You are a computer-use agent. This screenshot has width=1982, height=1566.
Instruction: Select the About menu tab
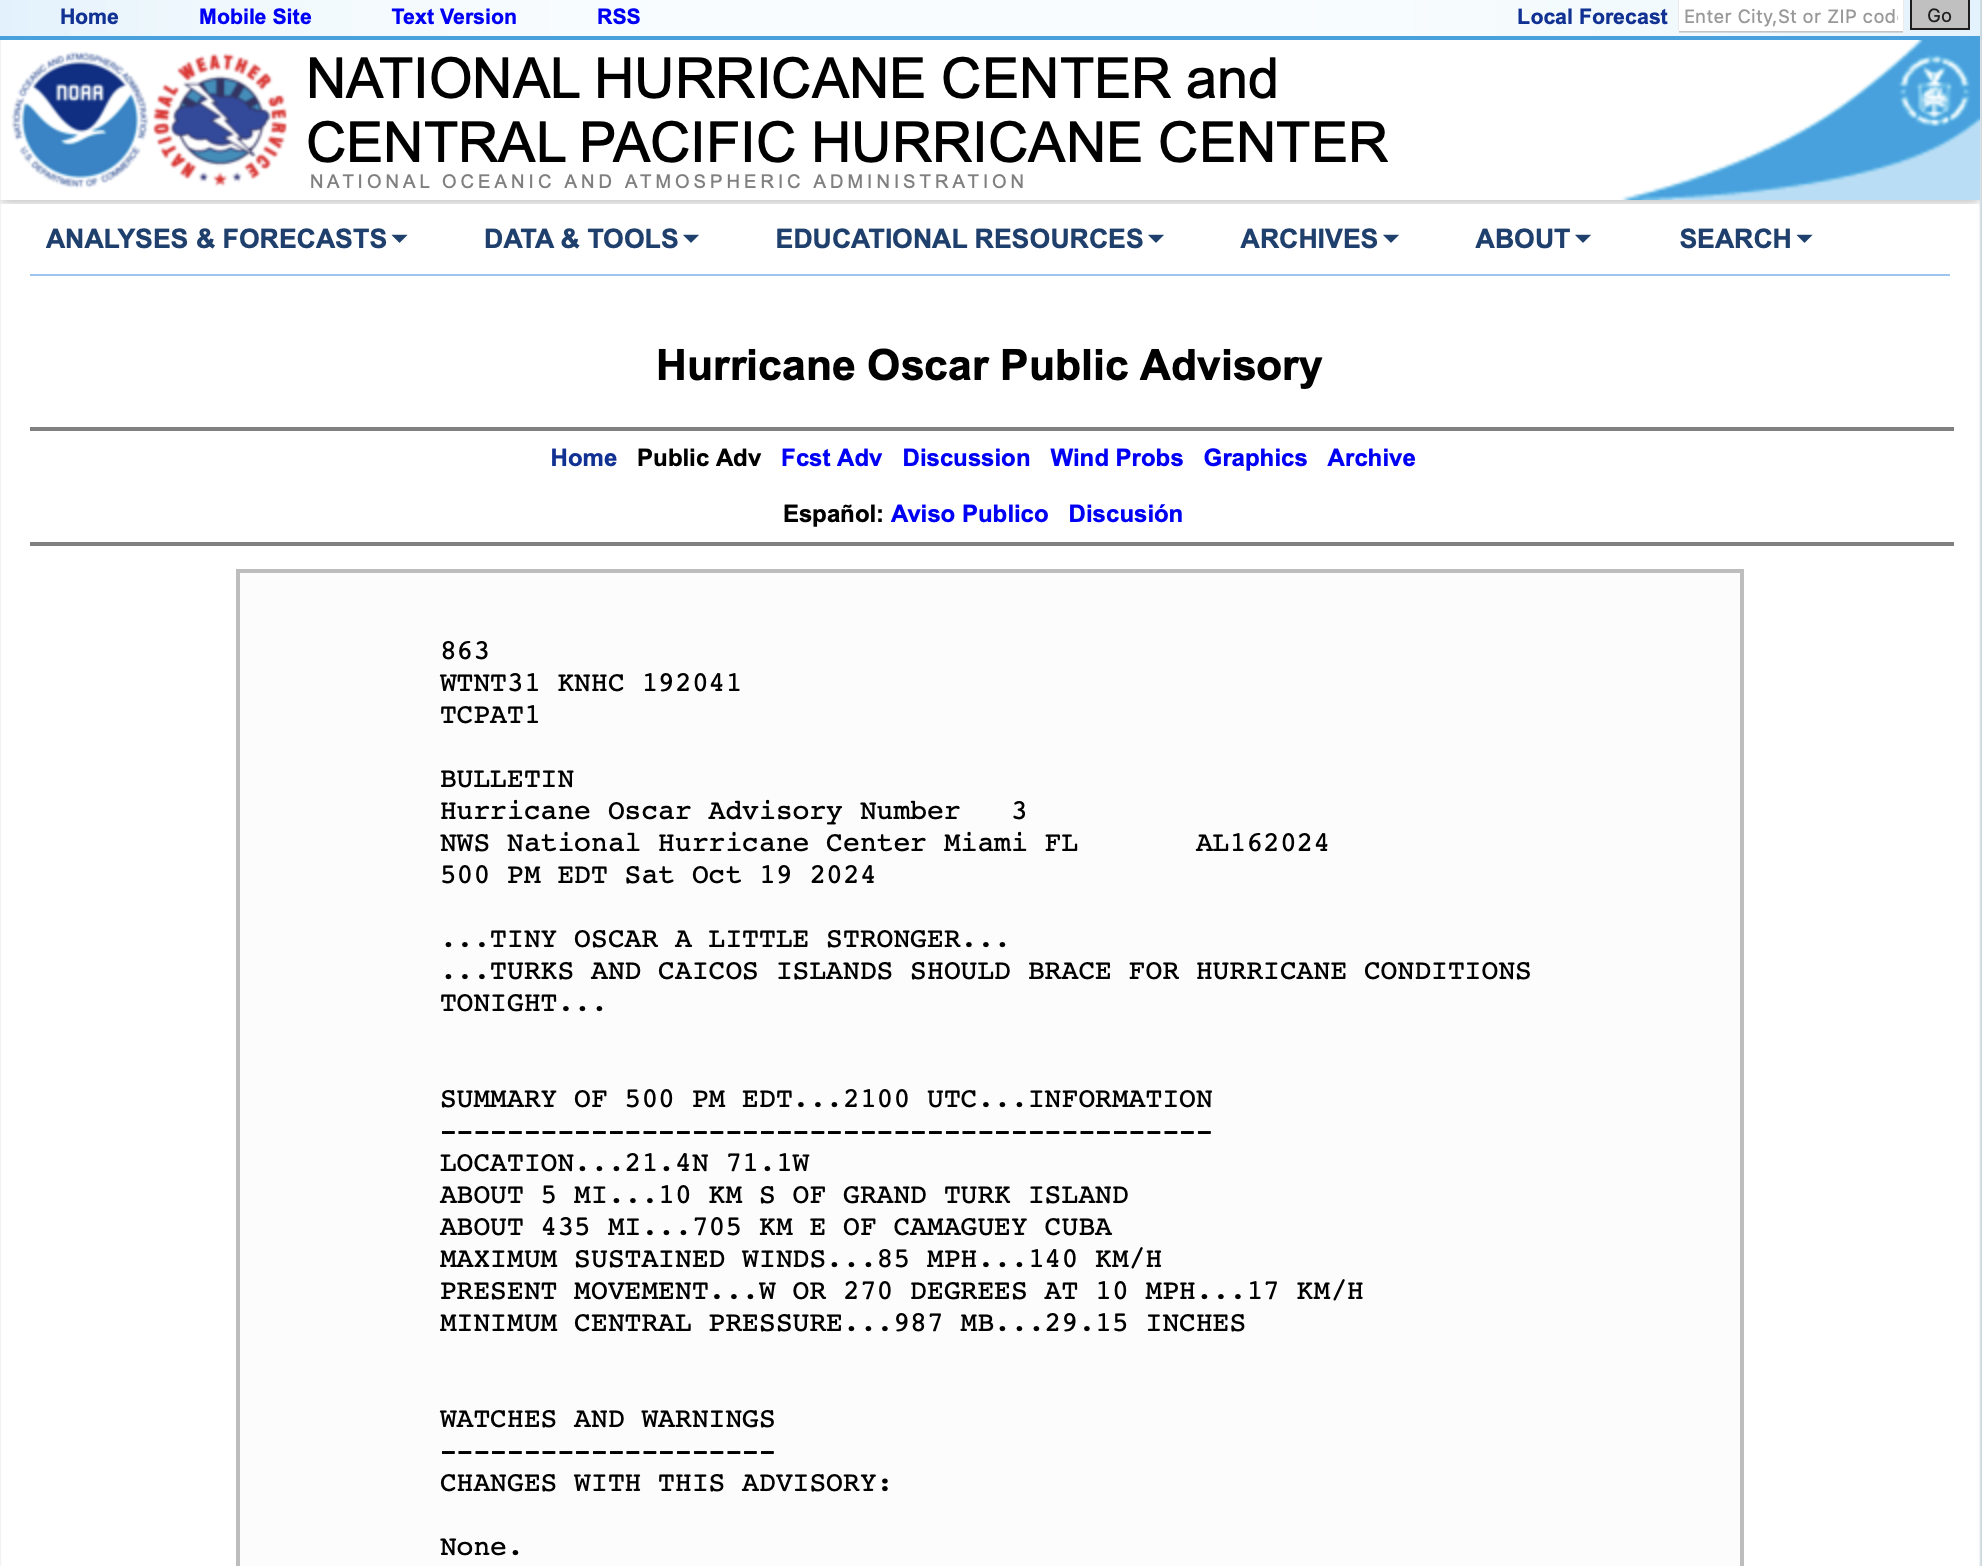pos(1527,240)
